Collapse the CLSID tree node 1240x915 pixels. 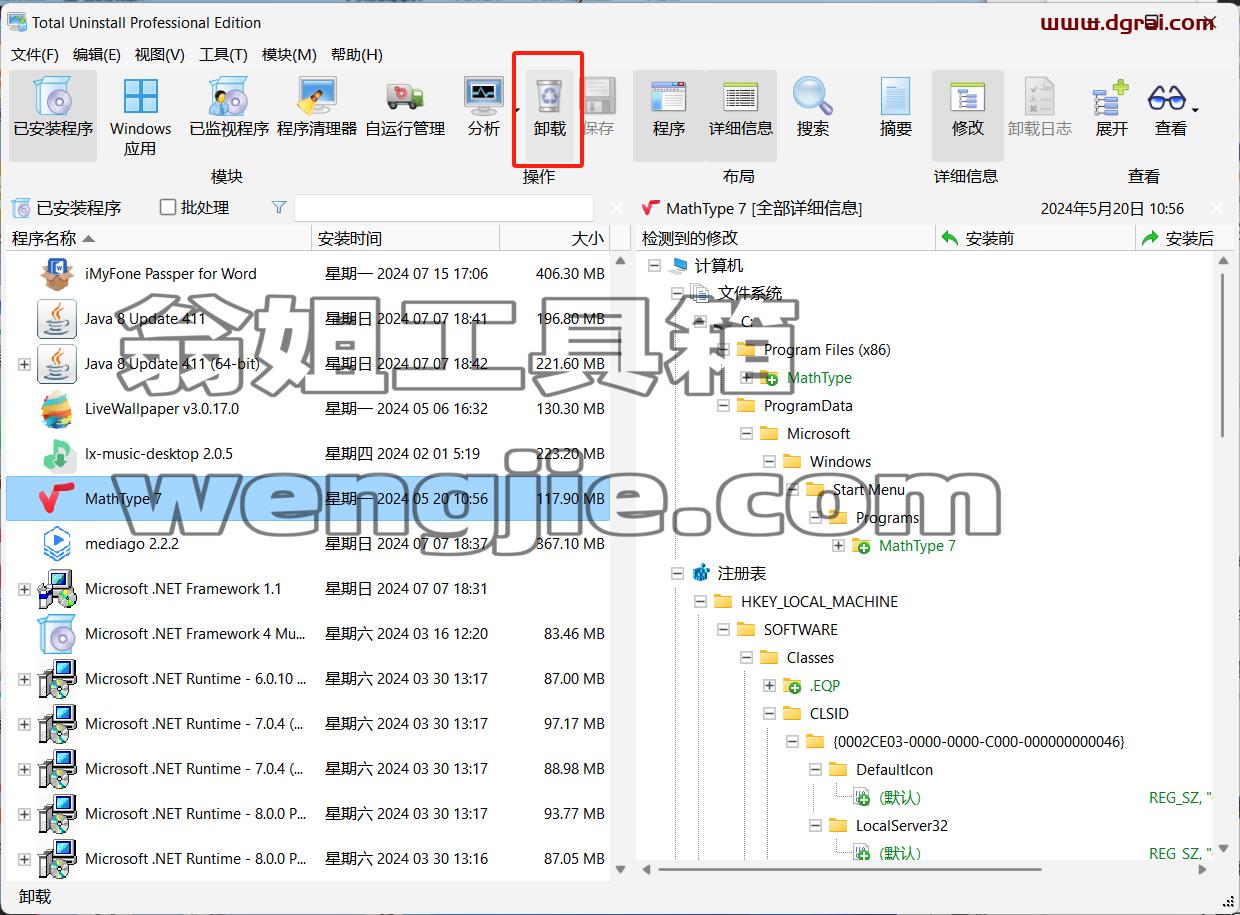769,714
